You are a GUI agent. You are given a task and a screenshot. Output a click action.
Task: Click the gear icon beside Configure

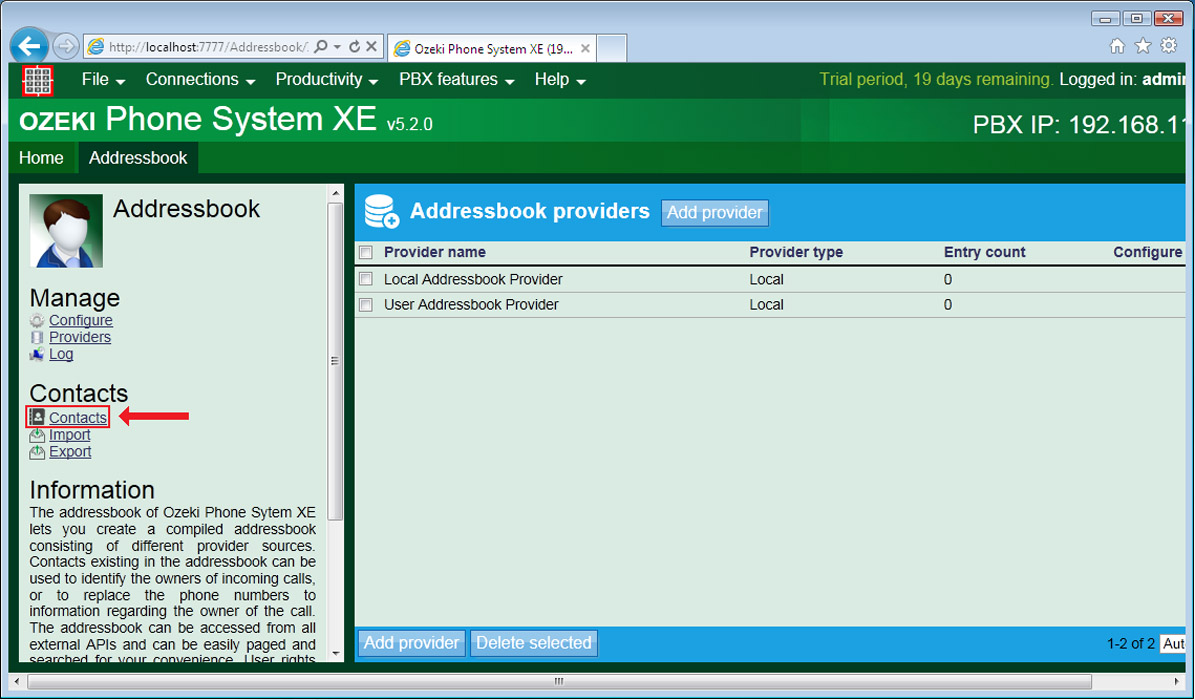pyautogui.click(x=37, y=320)
